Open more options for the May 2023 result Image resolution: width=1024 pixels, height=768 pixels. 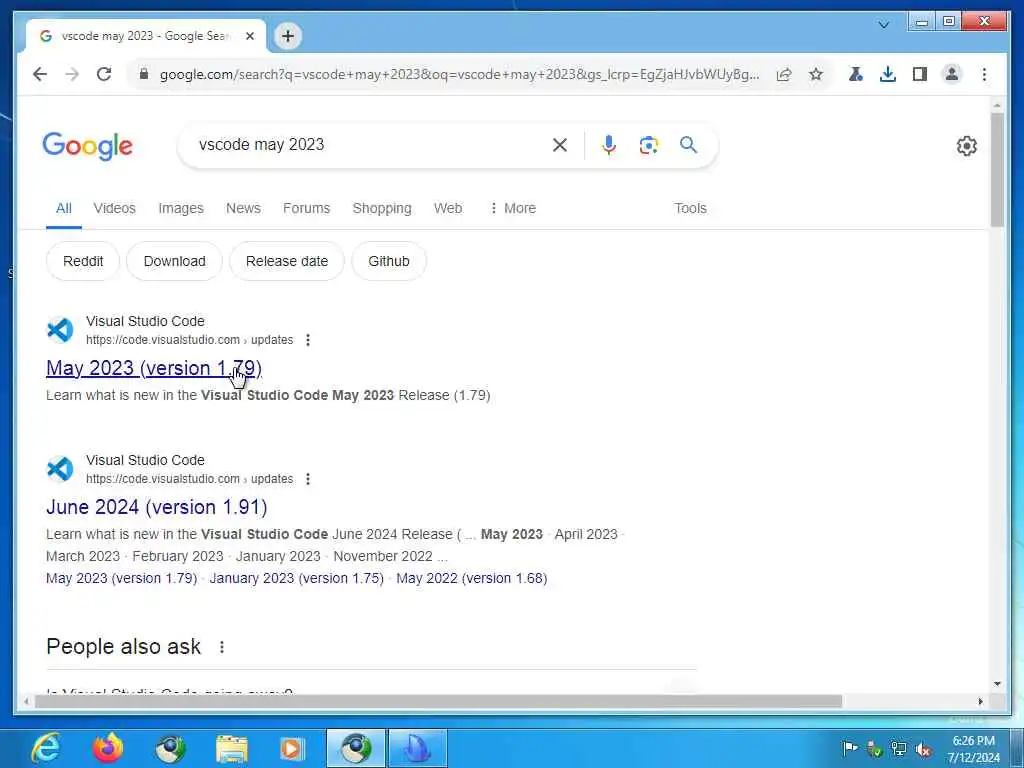pos(308,340)
